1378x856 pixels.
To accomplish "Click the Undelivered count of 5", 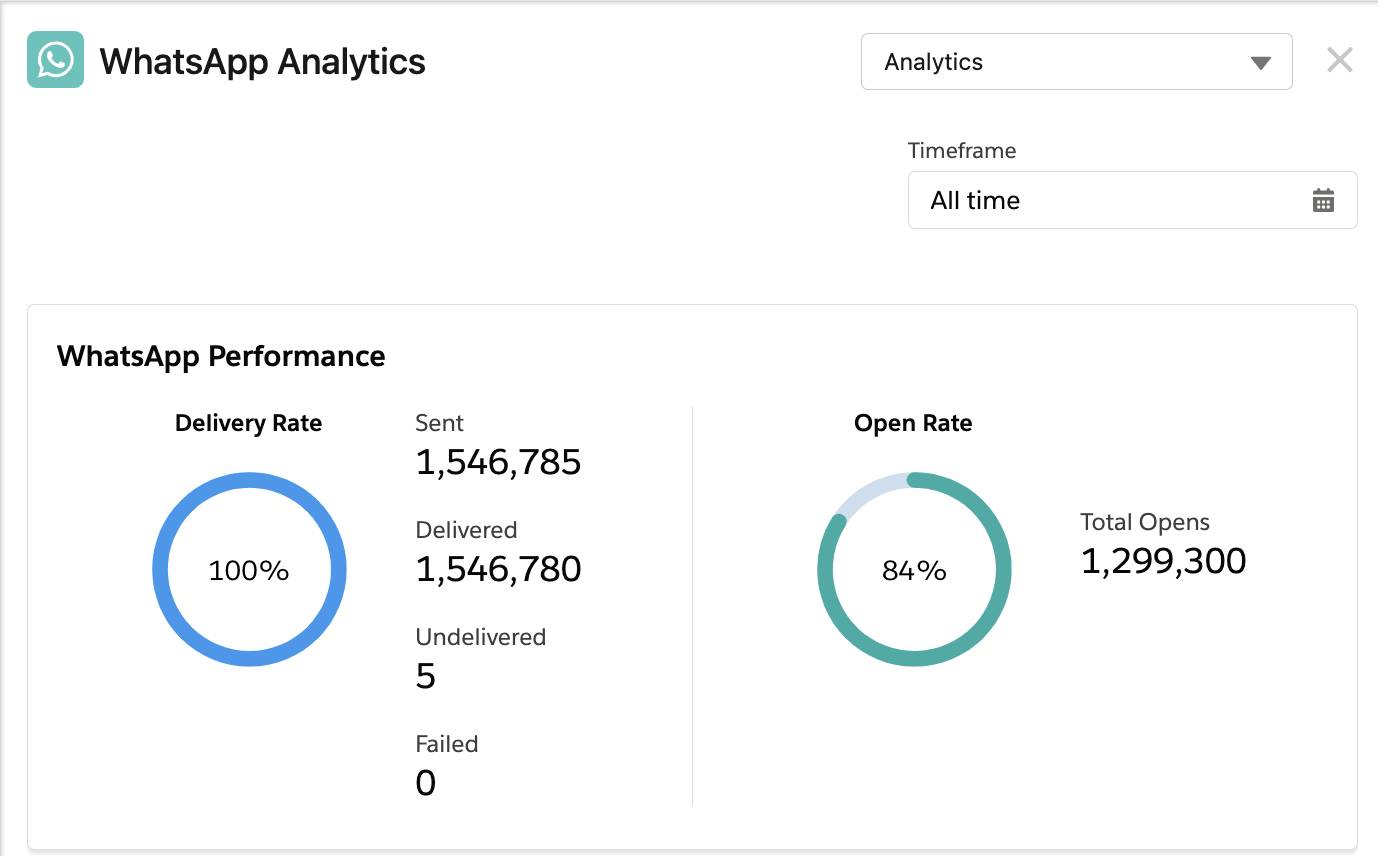I will [426, 676].
